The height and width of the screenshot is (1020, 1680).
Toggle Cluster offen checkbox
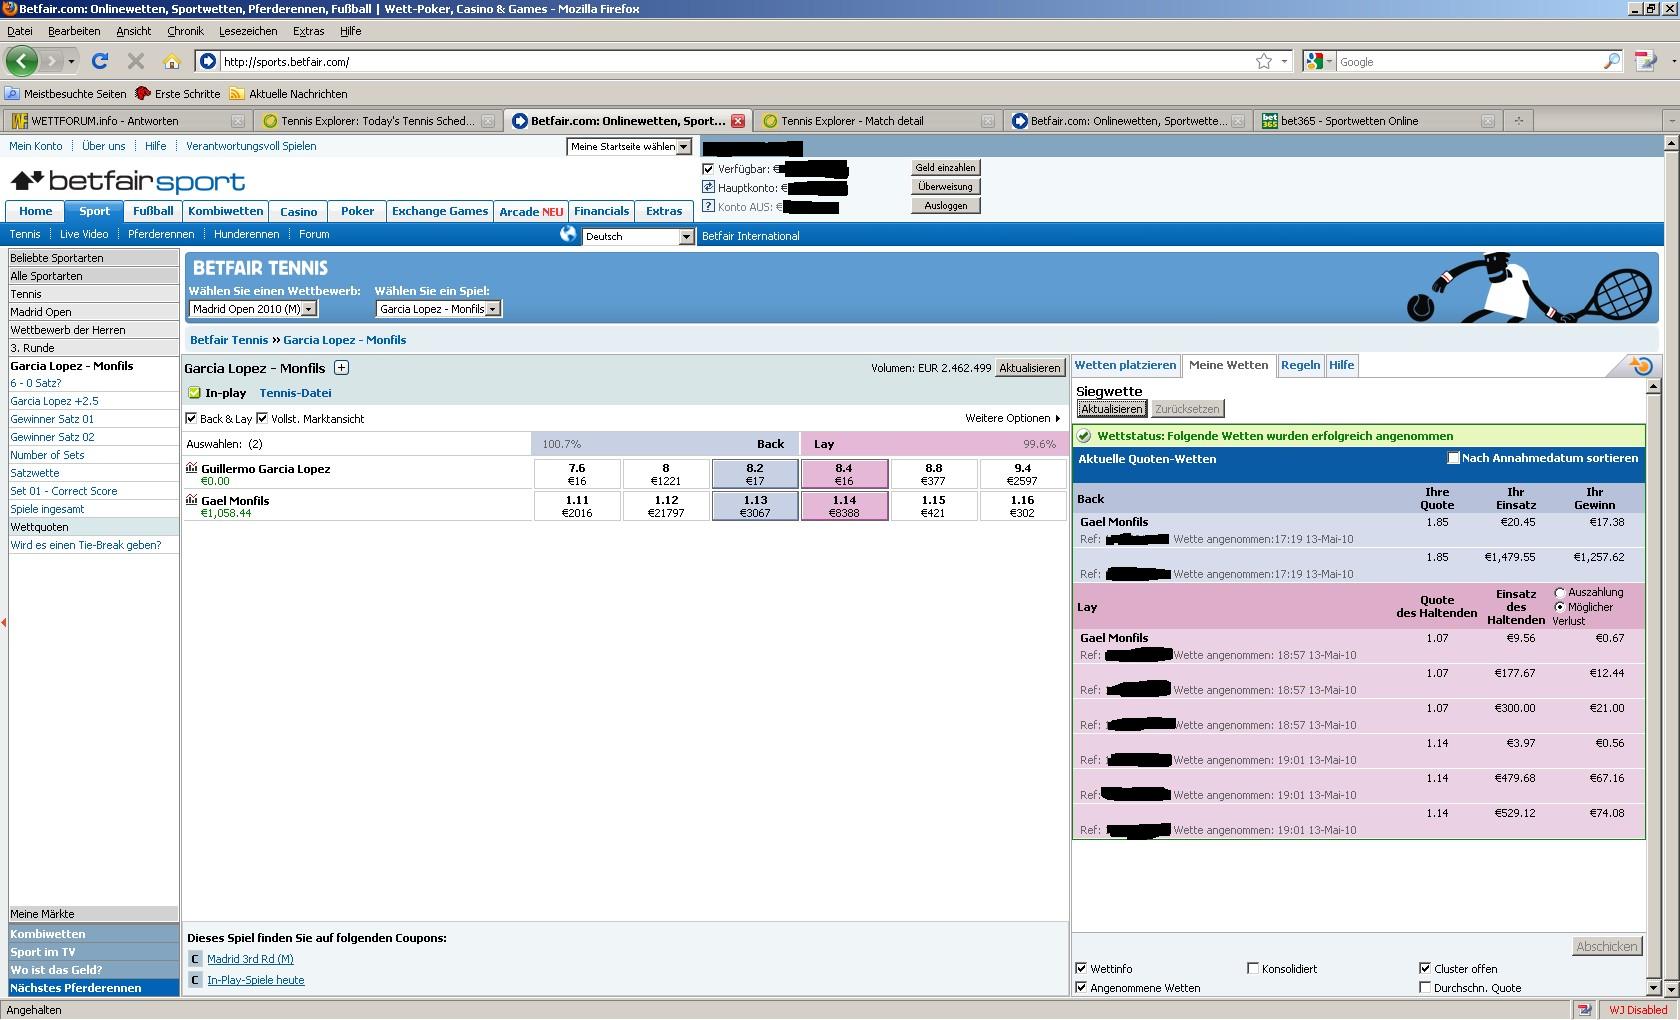click(x=1425, y=968)
